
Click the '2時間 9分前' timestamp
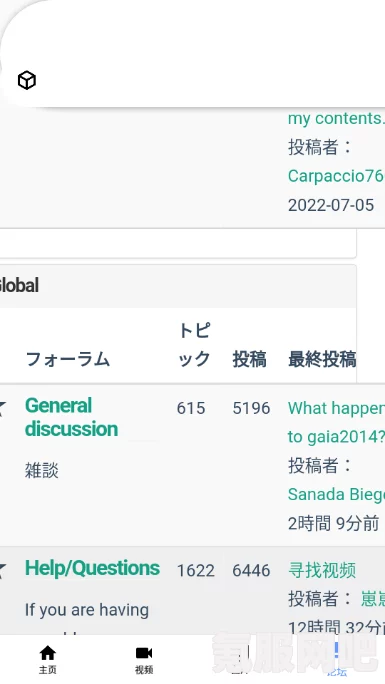coord(334,523)
